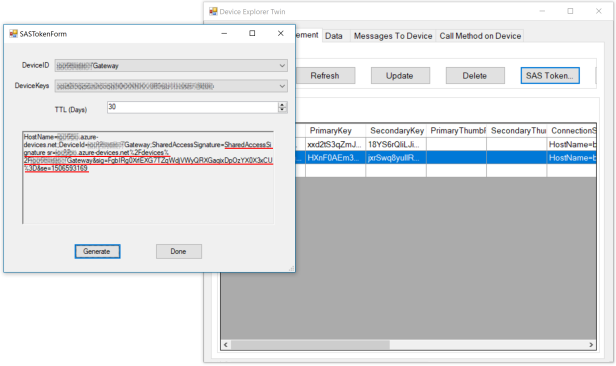The height and width of the screenshot is (366, 616).
Task: Click the SecondaryKey column header
Action: pyautogui.click(x=396, y=130)
